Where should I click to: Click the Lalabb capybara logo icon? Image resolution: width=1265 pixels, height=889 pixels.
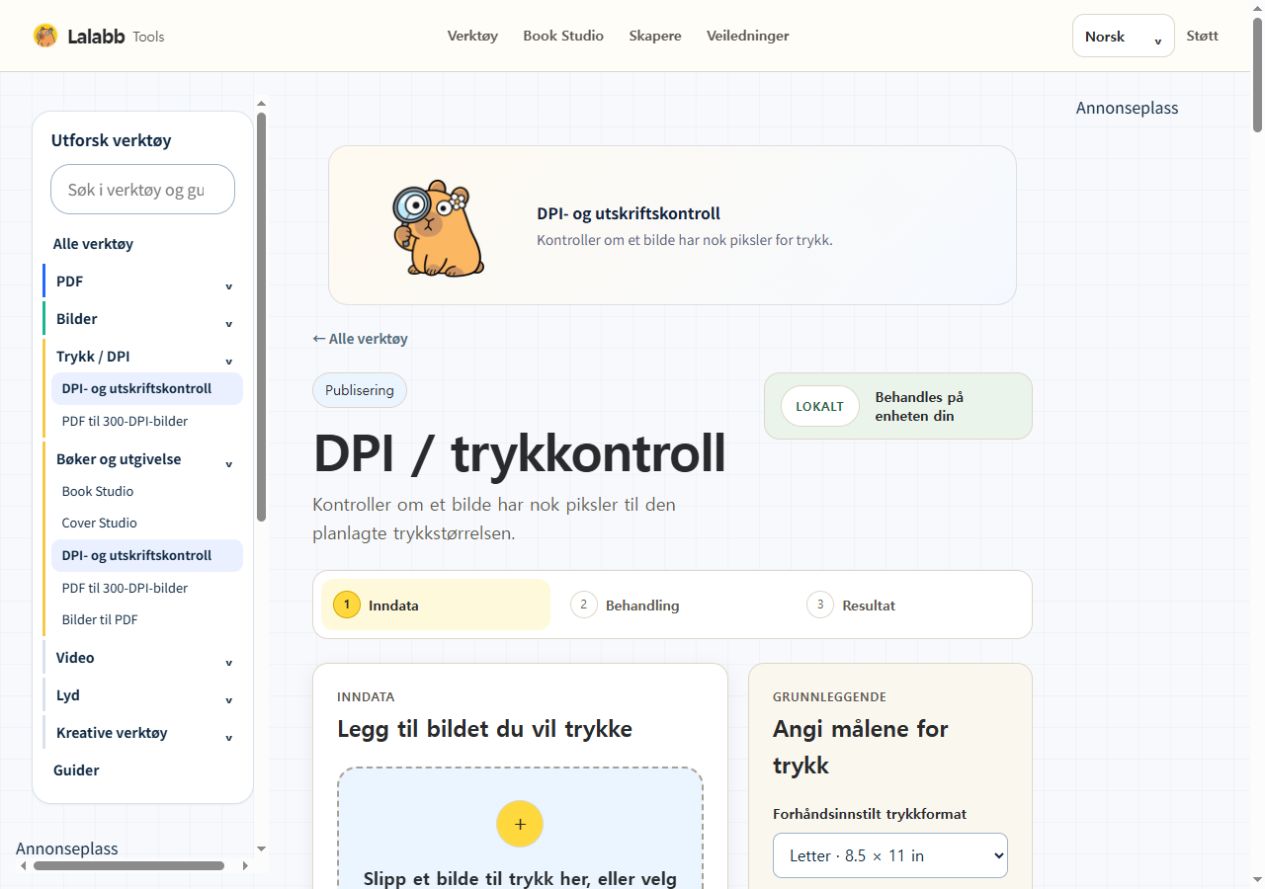[45, 36]
